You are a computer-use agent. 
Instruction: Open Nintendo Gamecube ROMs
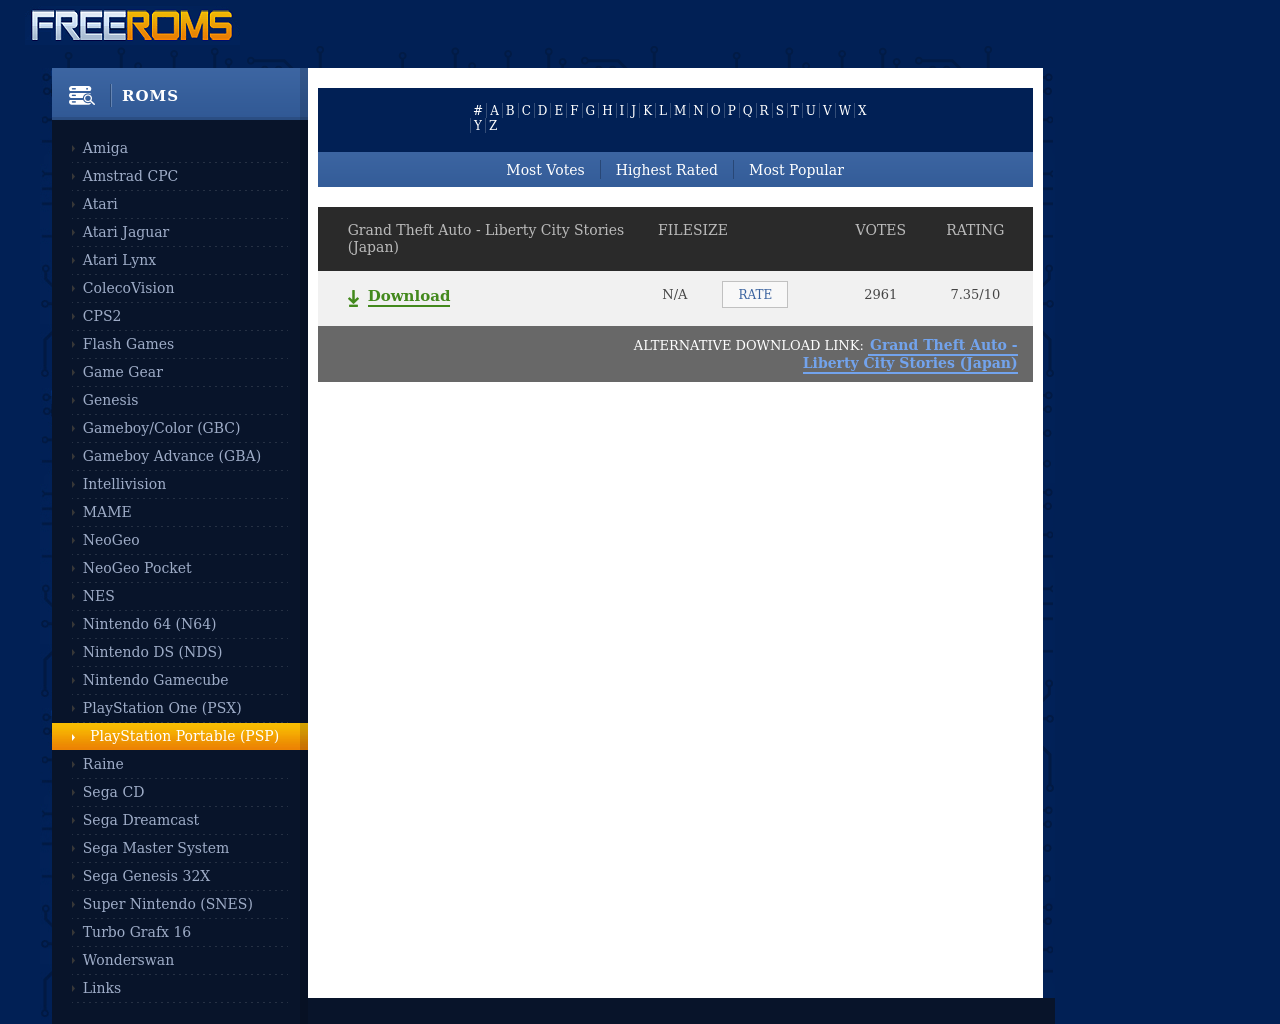pyautogui.click(x=155, y=680)
